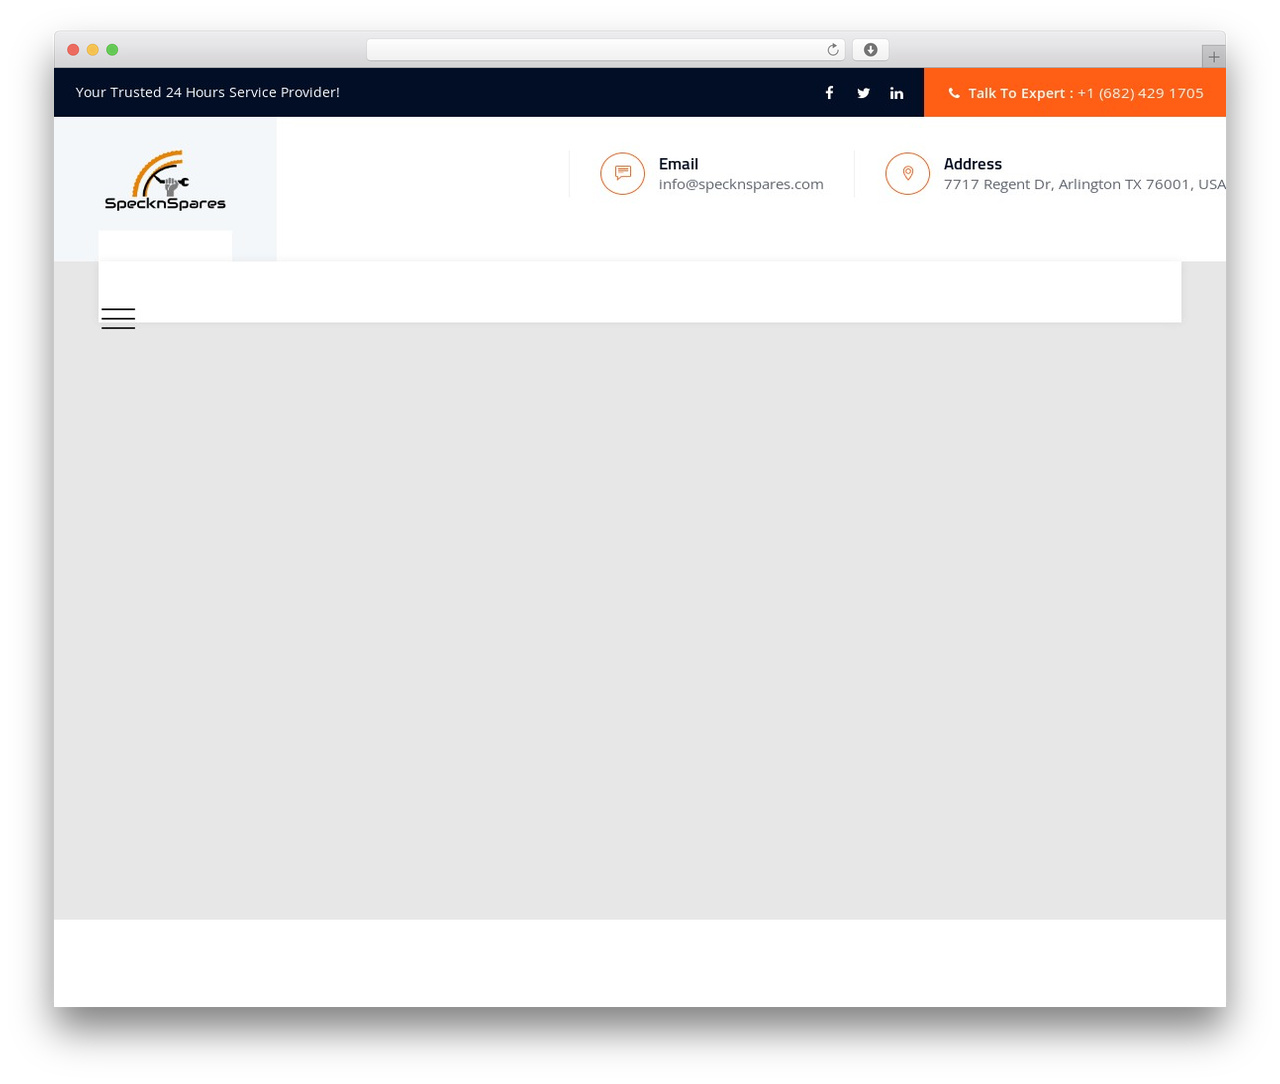Open the browser downloads button
This screenshot has width=1280, height=1084.
point(870,50)
